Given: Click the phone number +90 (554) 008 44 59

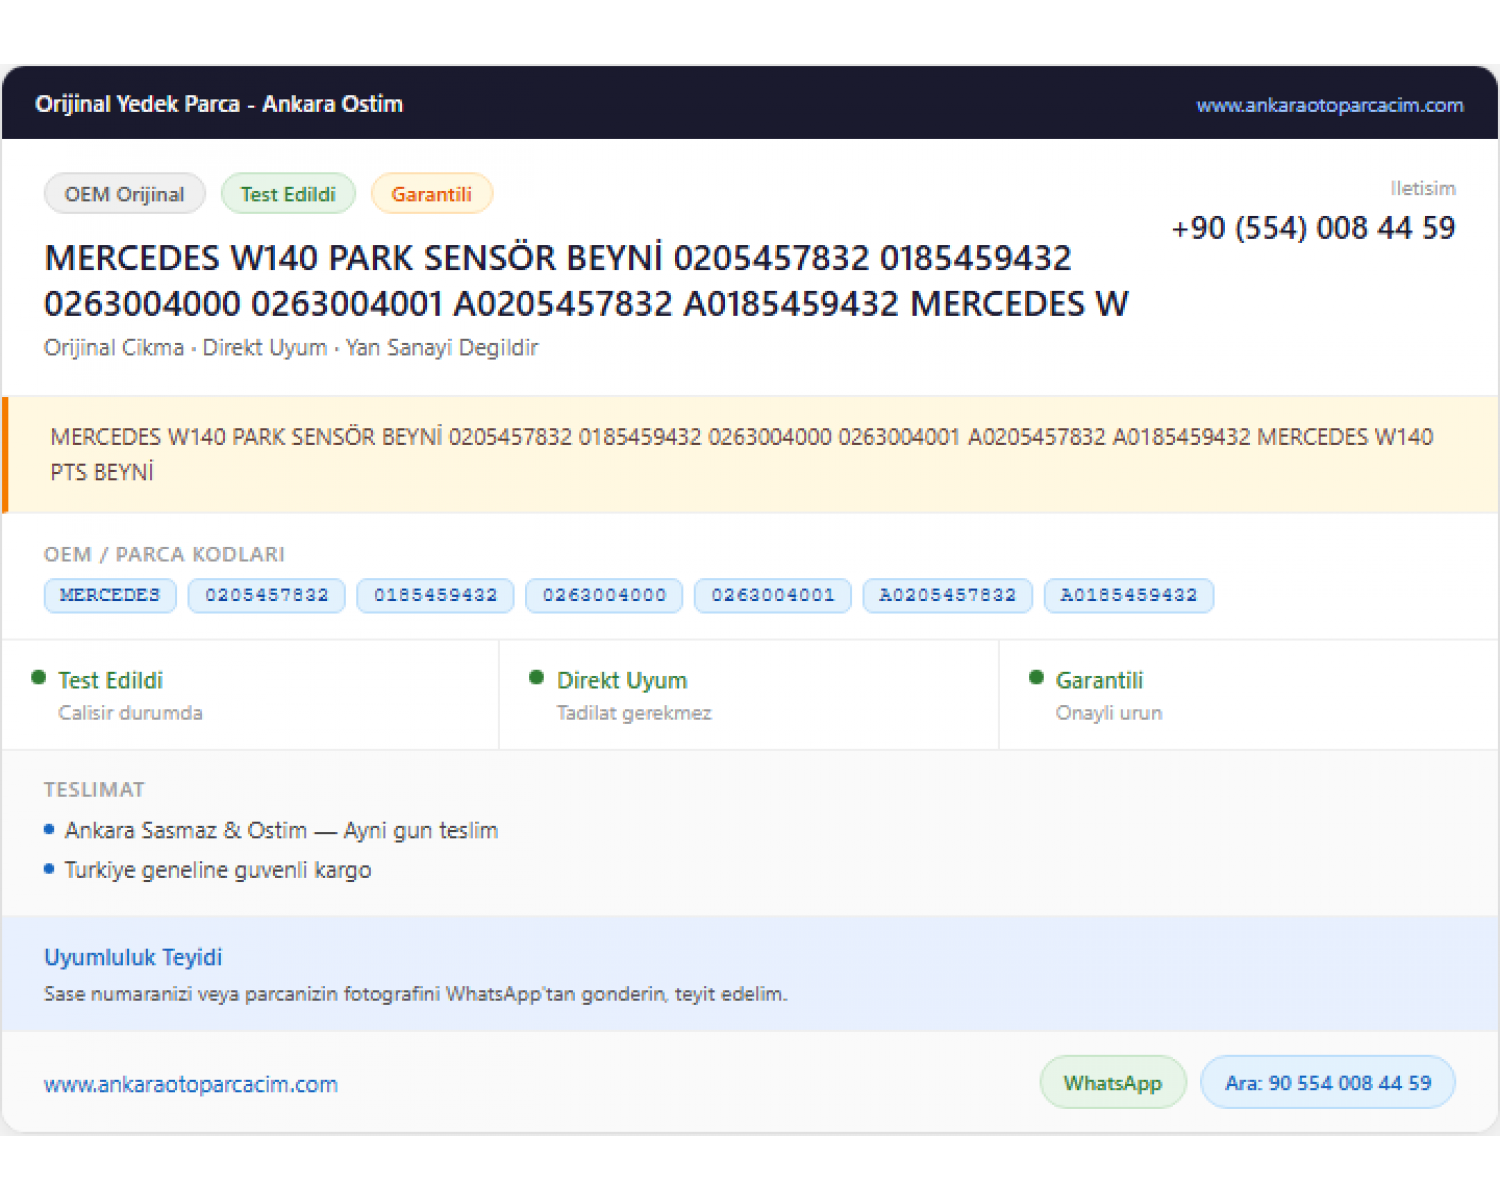Looking at the screenshot, I should (x=1313, y=228).
